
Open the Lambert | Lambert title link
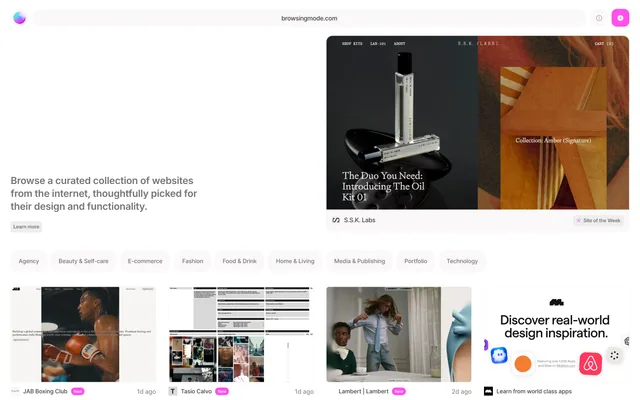click(x=363, y=391)
